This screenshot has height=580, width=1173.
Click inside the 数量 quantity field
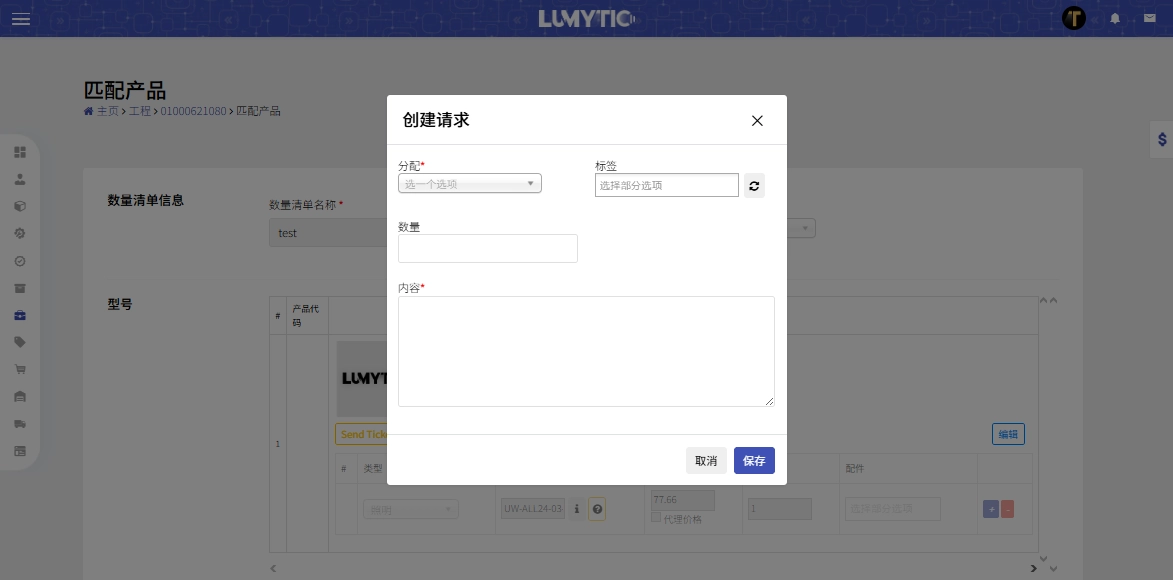point(488,248)
